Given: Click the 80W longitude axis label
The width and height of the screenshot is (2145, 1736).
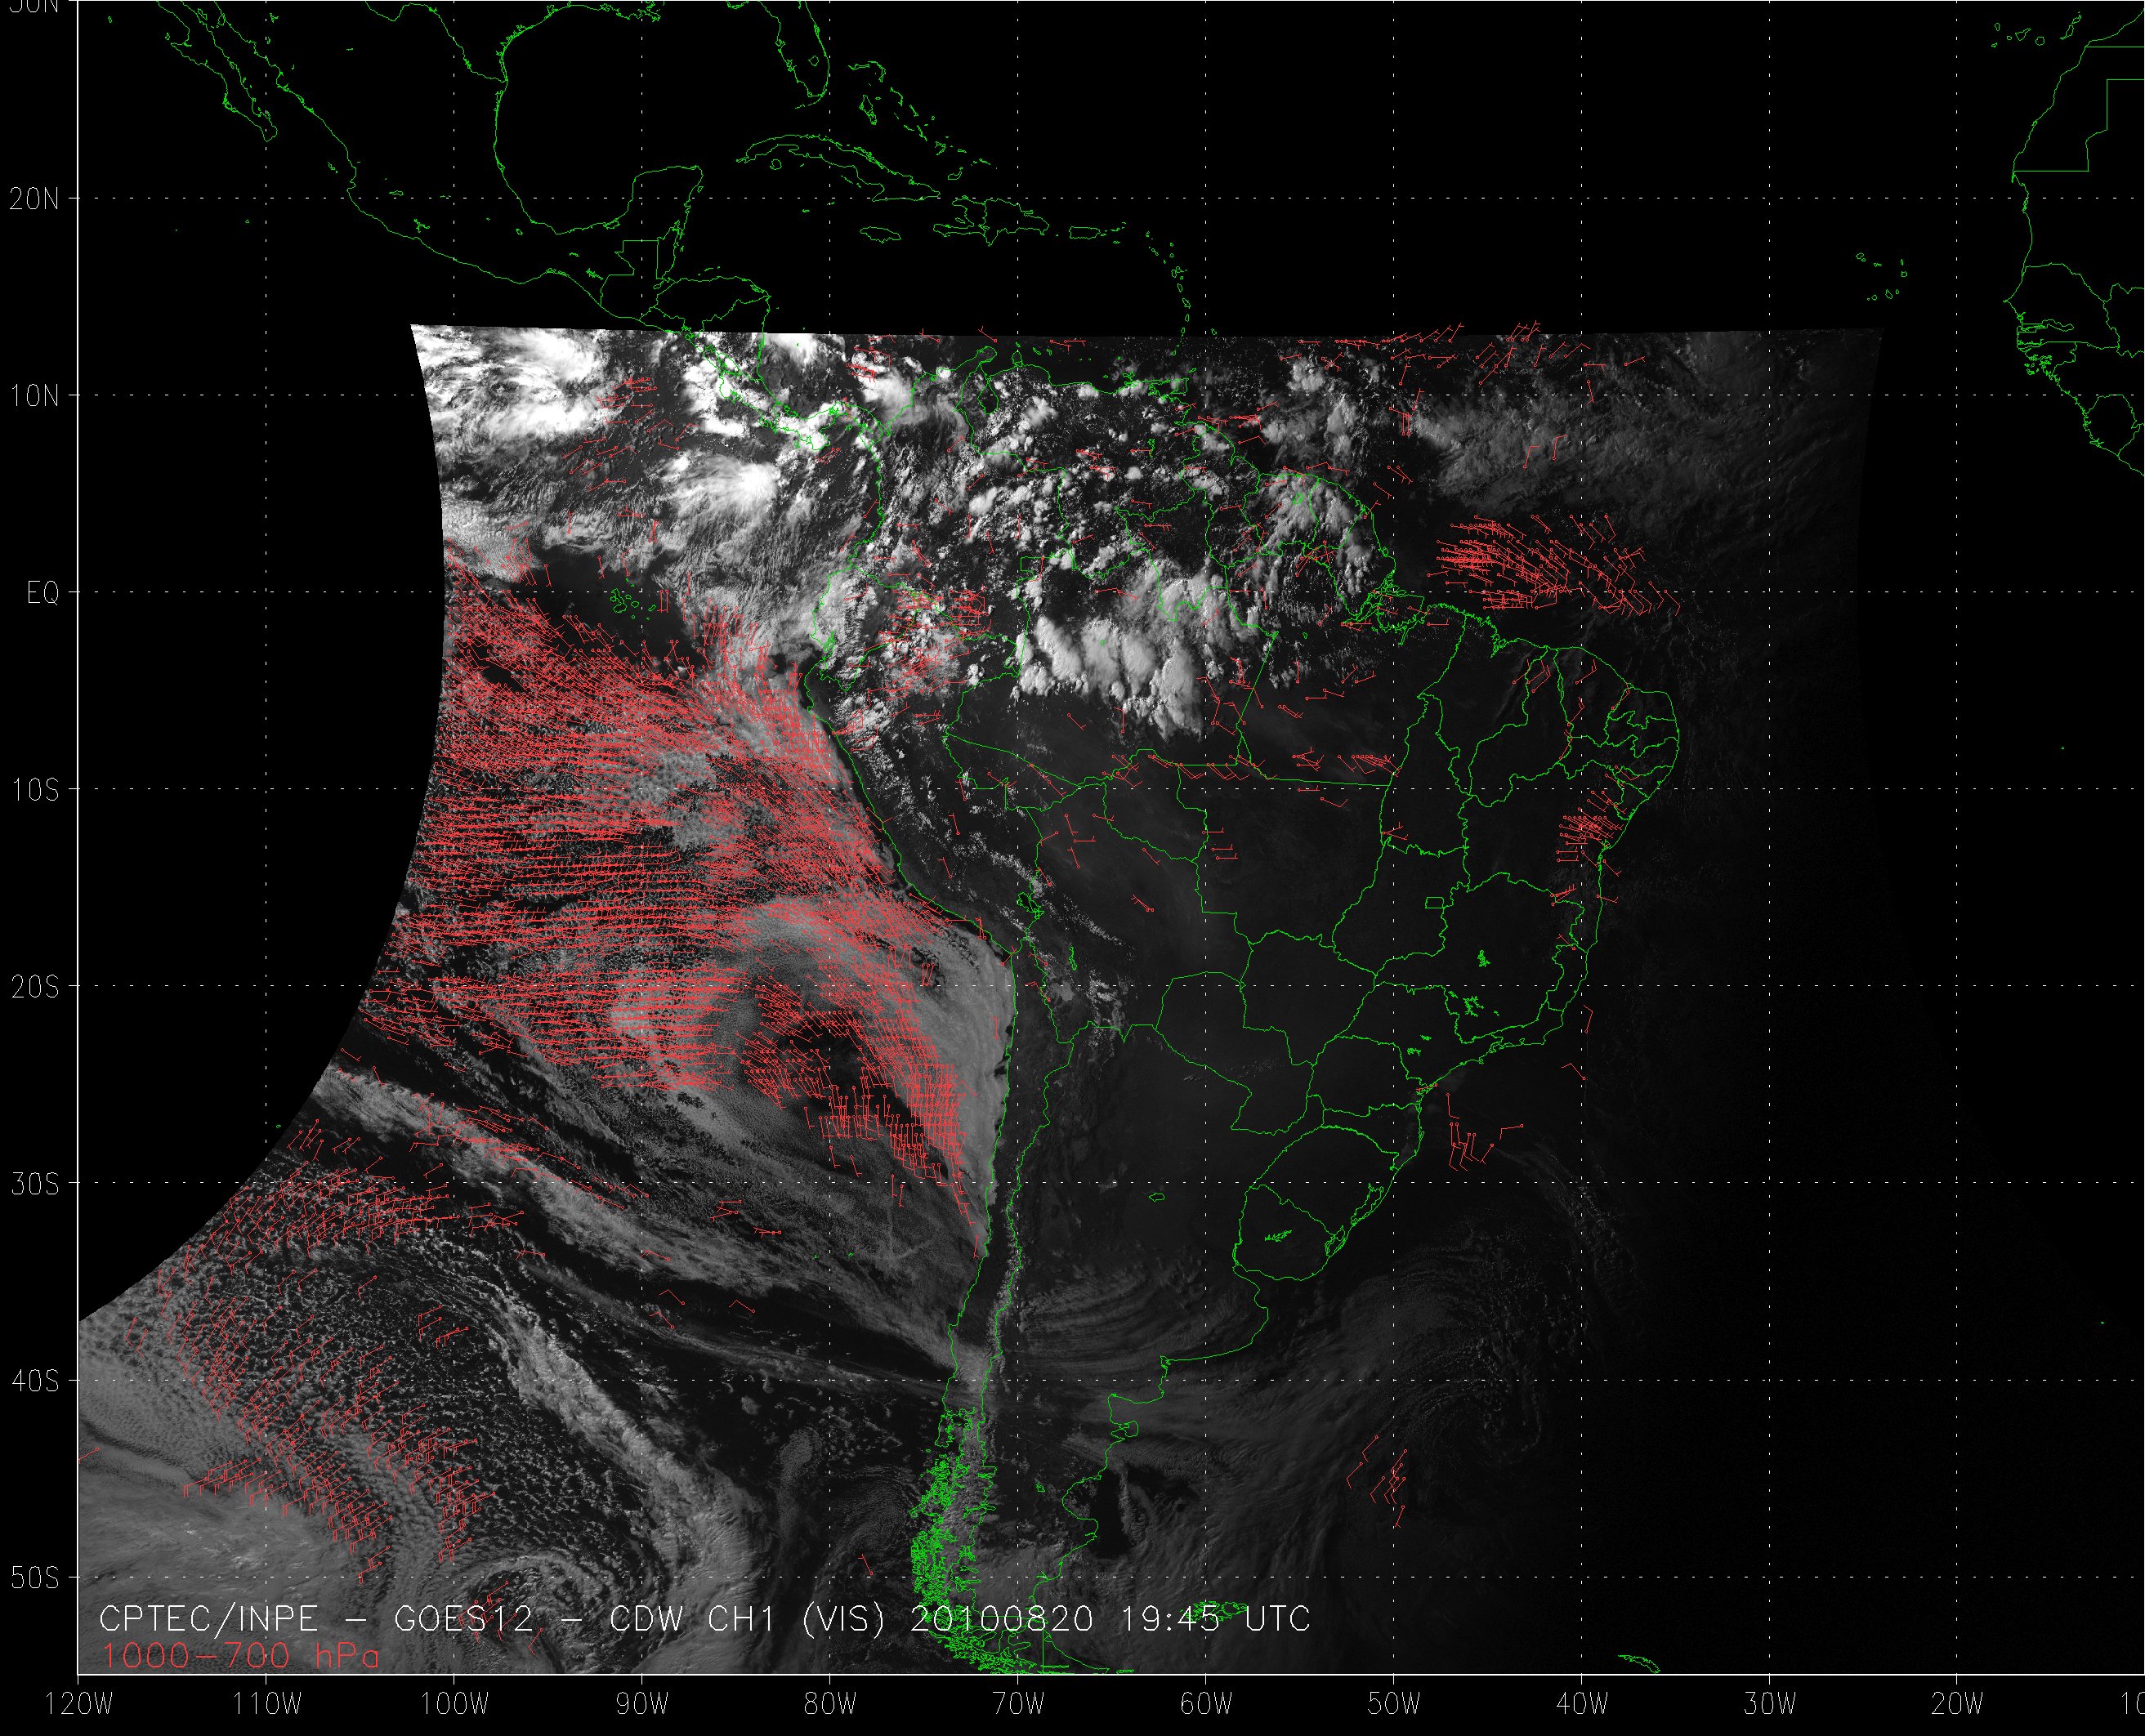Looking at the screenshot, I should (830, 1703).
